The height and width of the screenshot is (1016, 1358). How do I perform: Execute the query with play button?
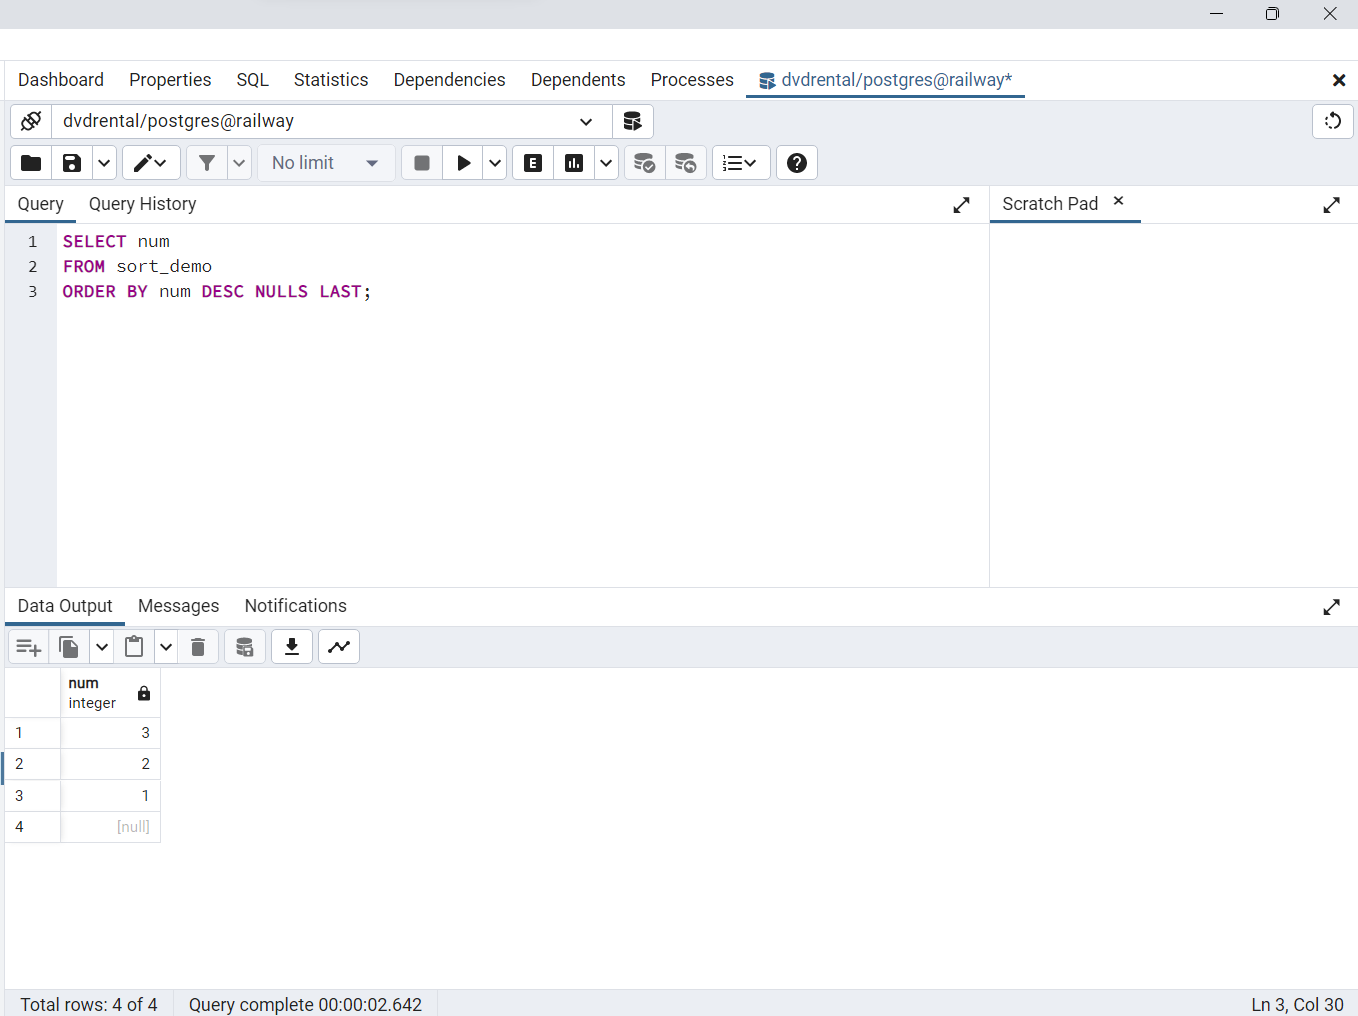(463, 163)
